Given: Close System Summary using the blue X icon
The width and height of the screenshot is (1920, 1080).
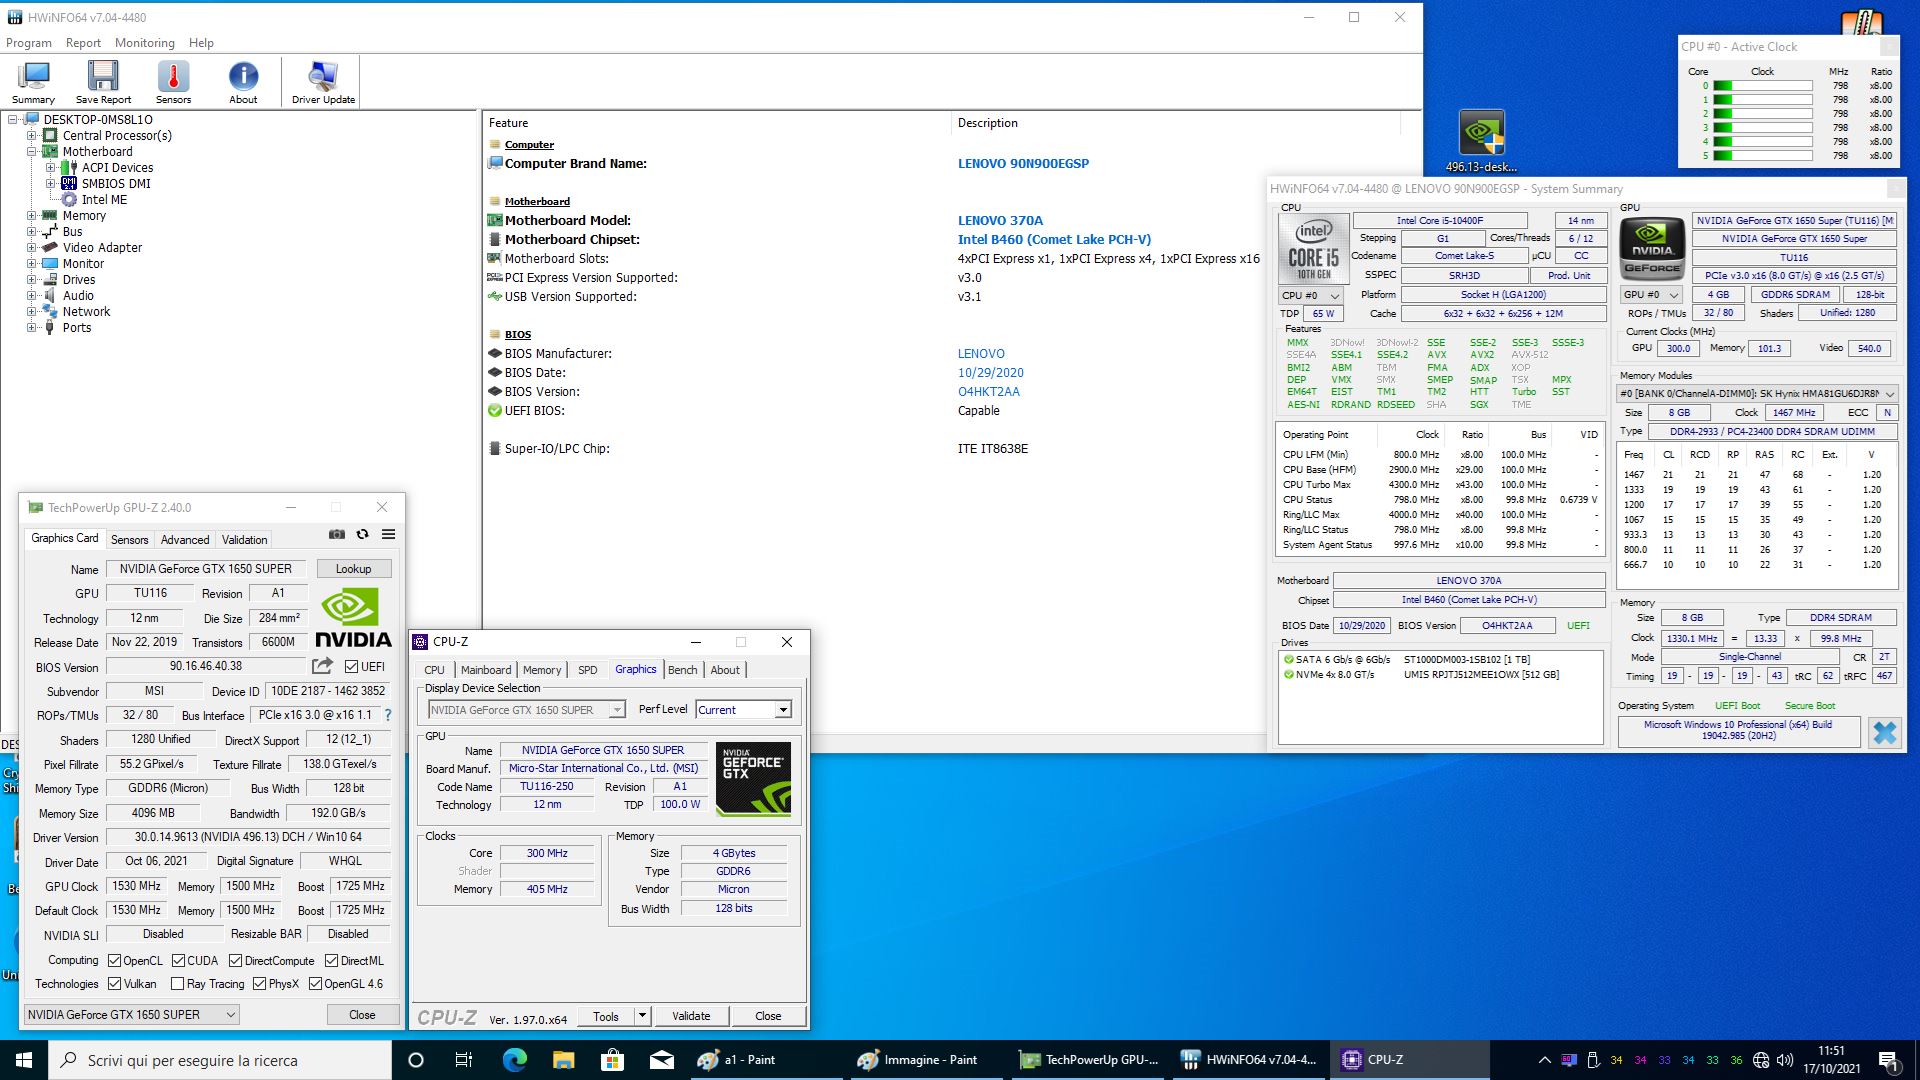Looking at the screenshot, I should [x=1884, y=732].
